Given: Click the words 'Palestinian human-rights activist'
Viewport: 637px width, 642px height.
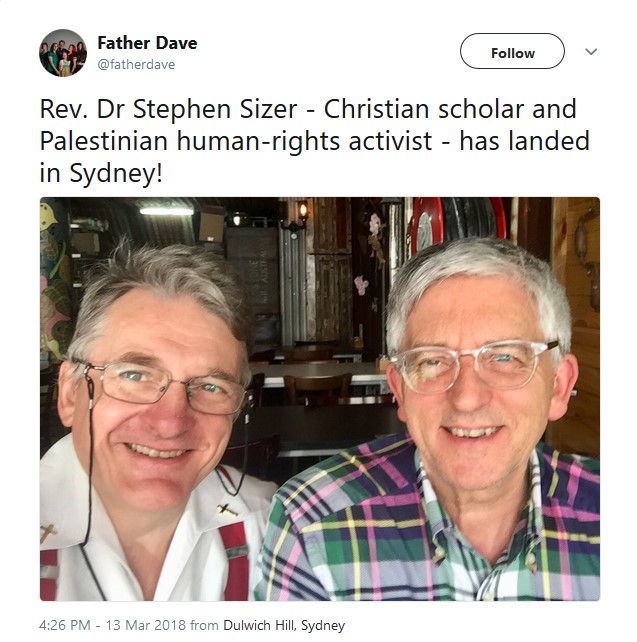Looking at the screenshot, I should [x=236, y=141].
